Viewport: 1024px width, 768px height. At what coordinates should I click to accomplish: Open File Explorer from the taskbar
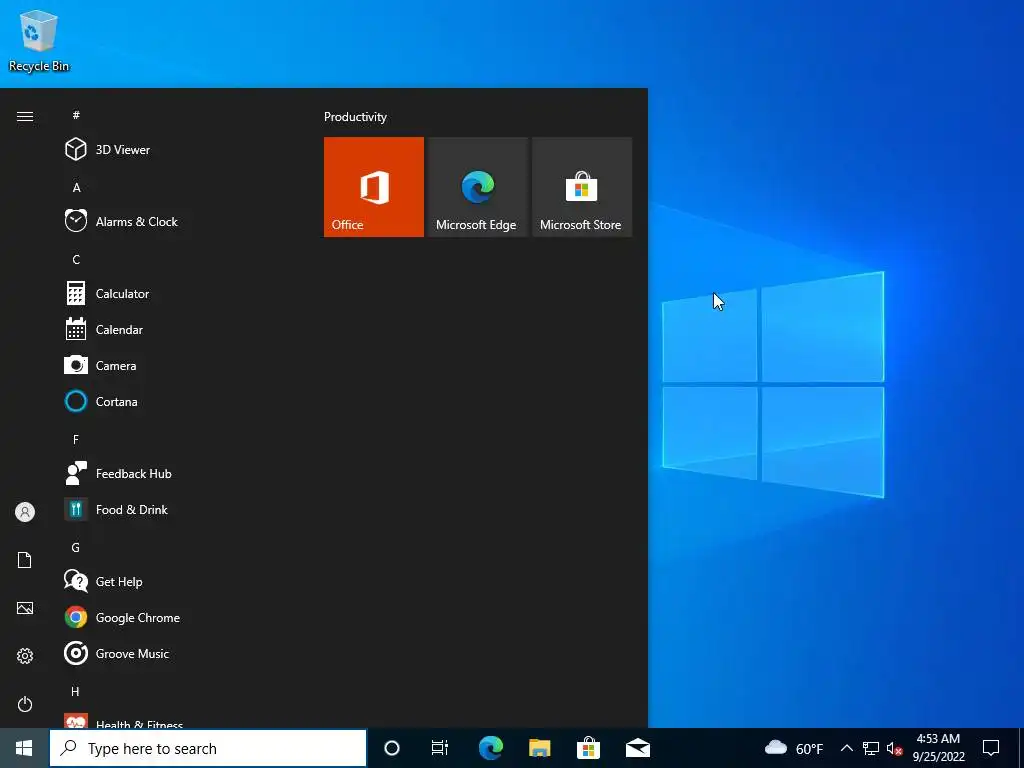(539, 748)
